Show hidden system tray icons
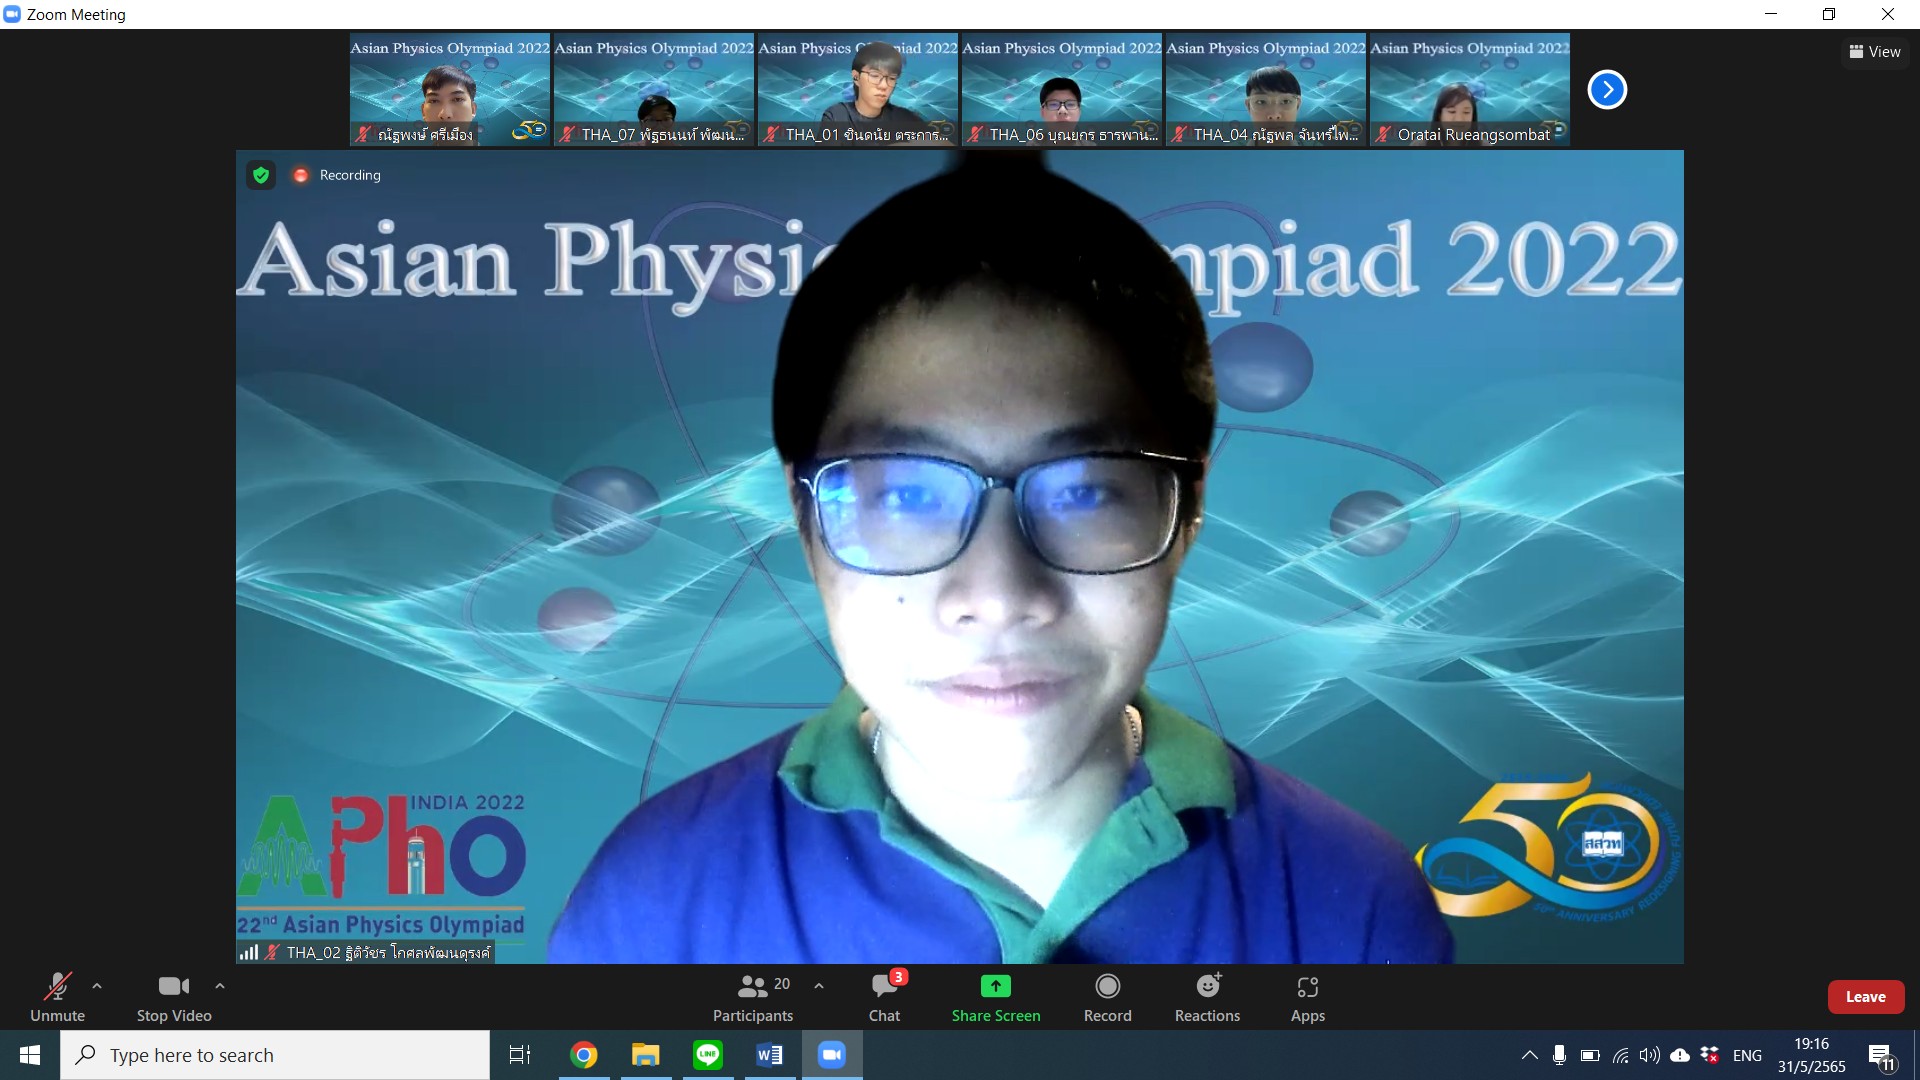The image size is (1920, 1080). 1529,1055
